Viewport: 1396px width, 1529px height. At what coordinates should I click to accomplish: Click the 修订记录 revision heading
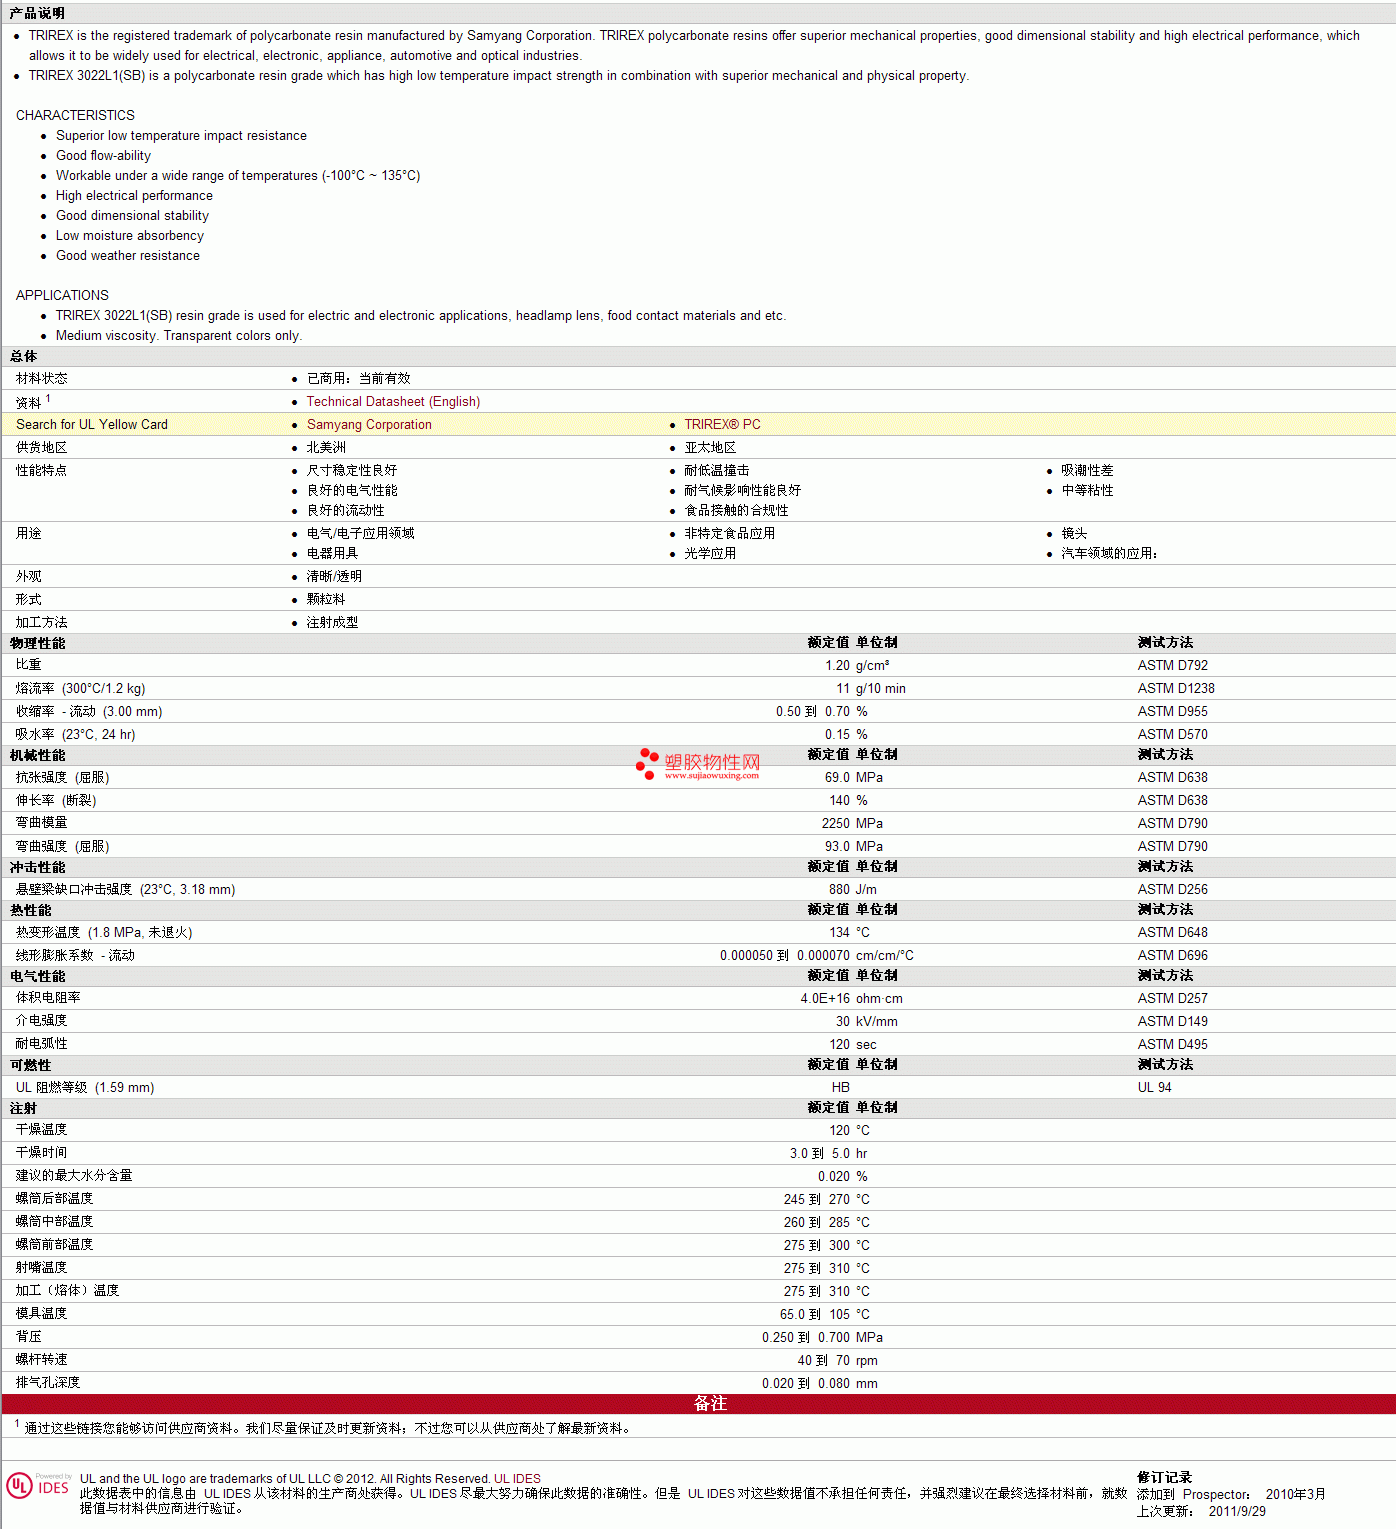(x=1164, y=1477)
